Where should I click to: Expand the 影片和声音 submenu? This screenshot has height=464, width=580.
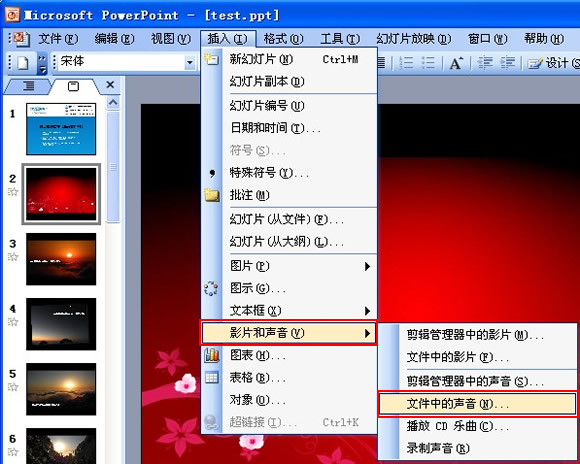pos(367,333)
